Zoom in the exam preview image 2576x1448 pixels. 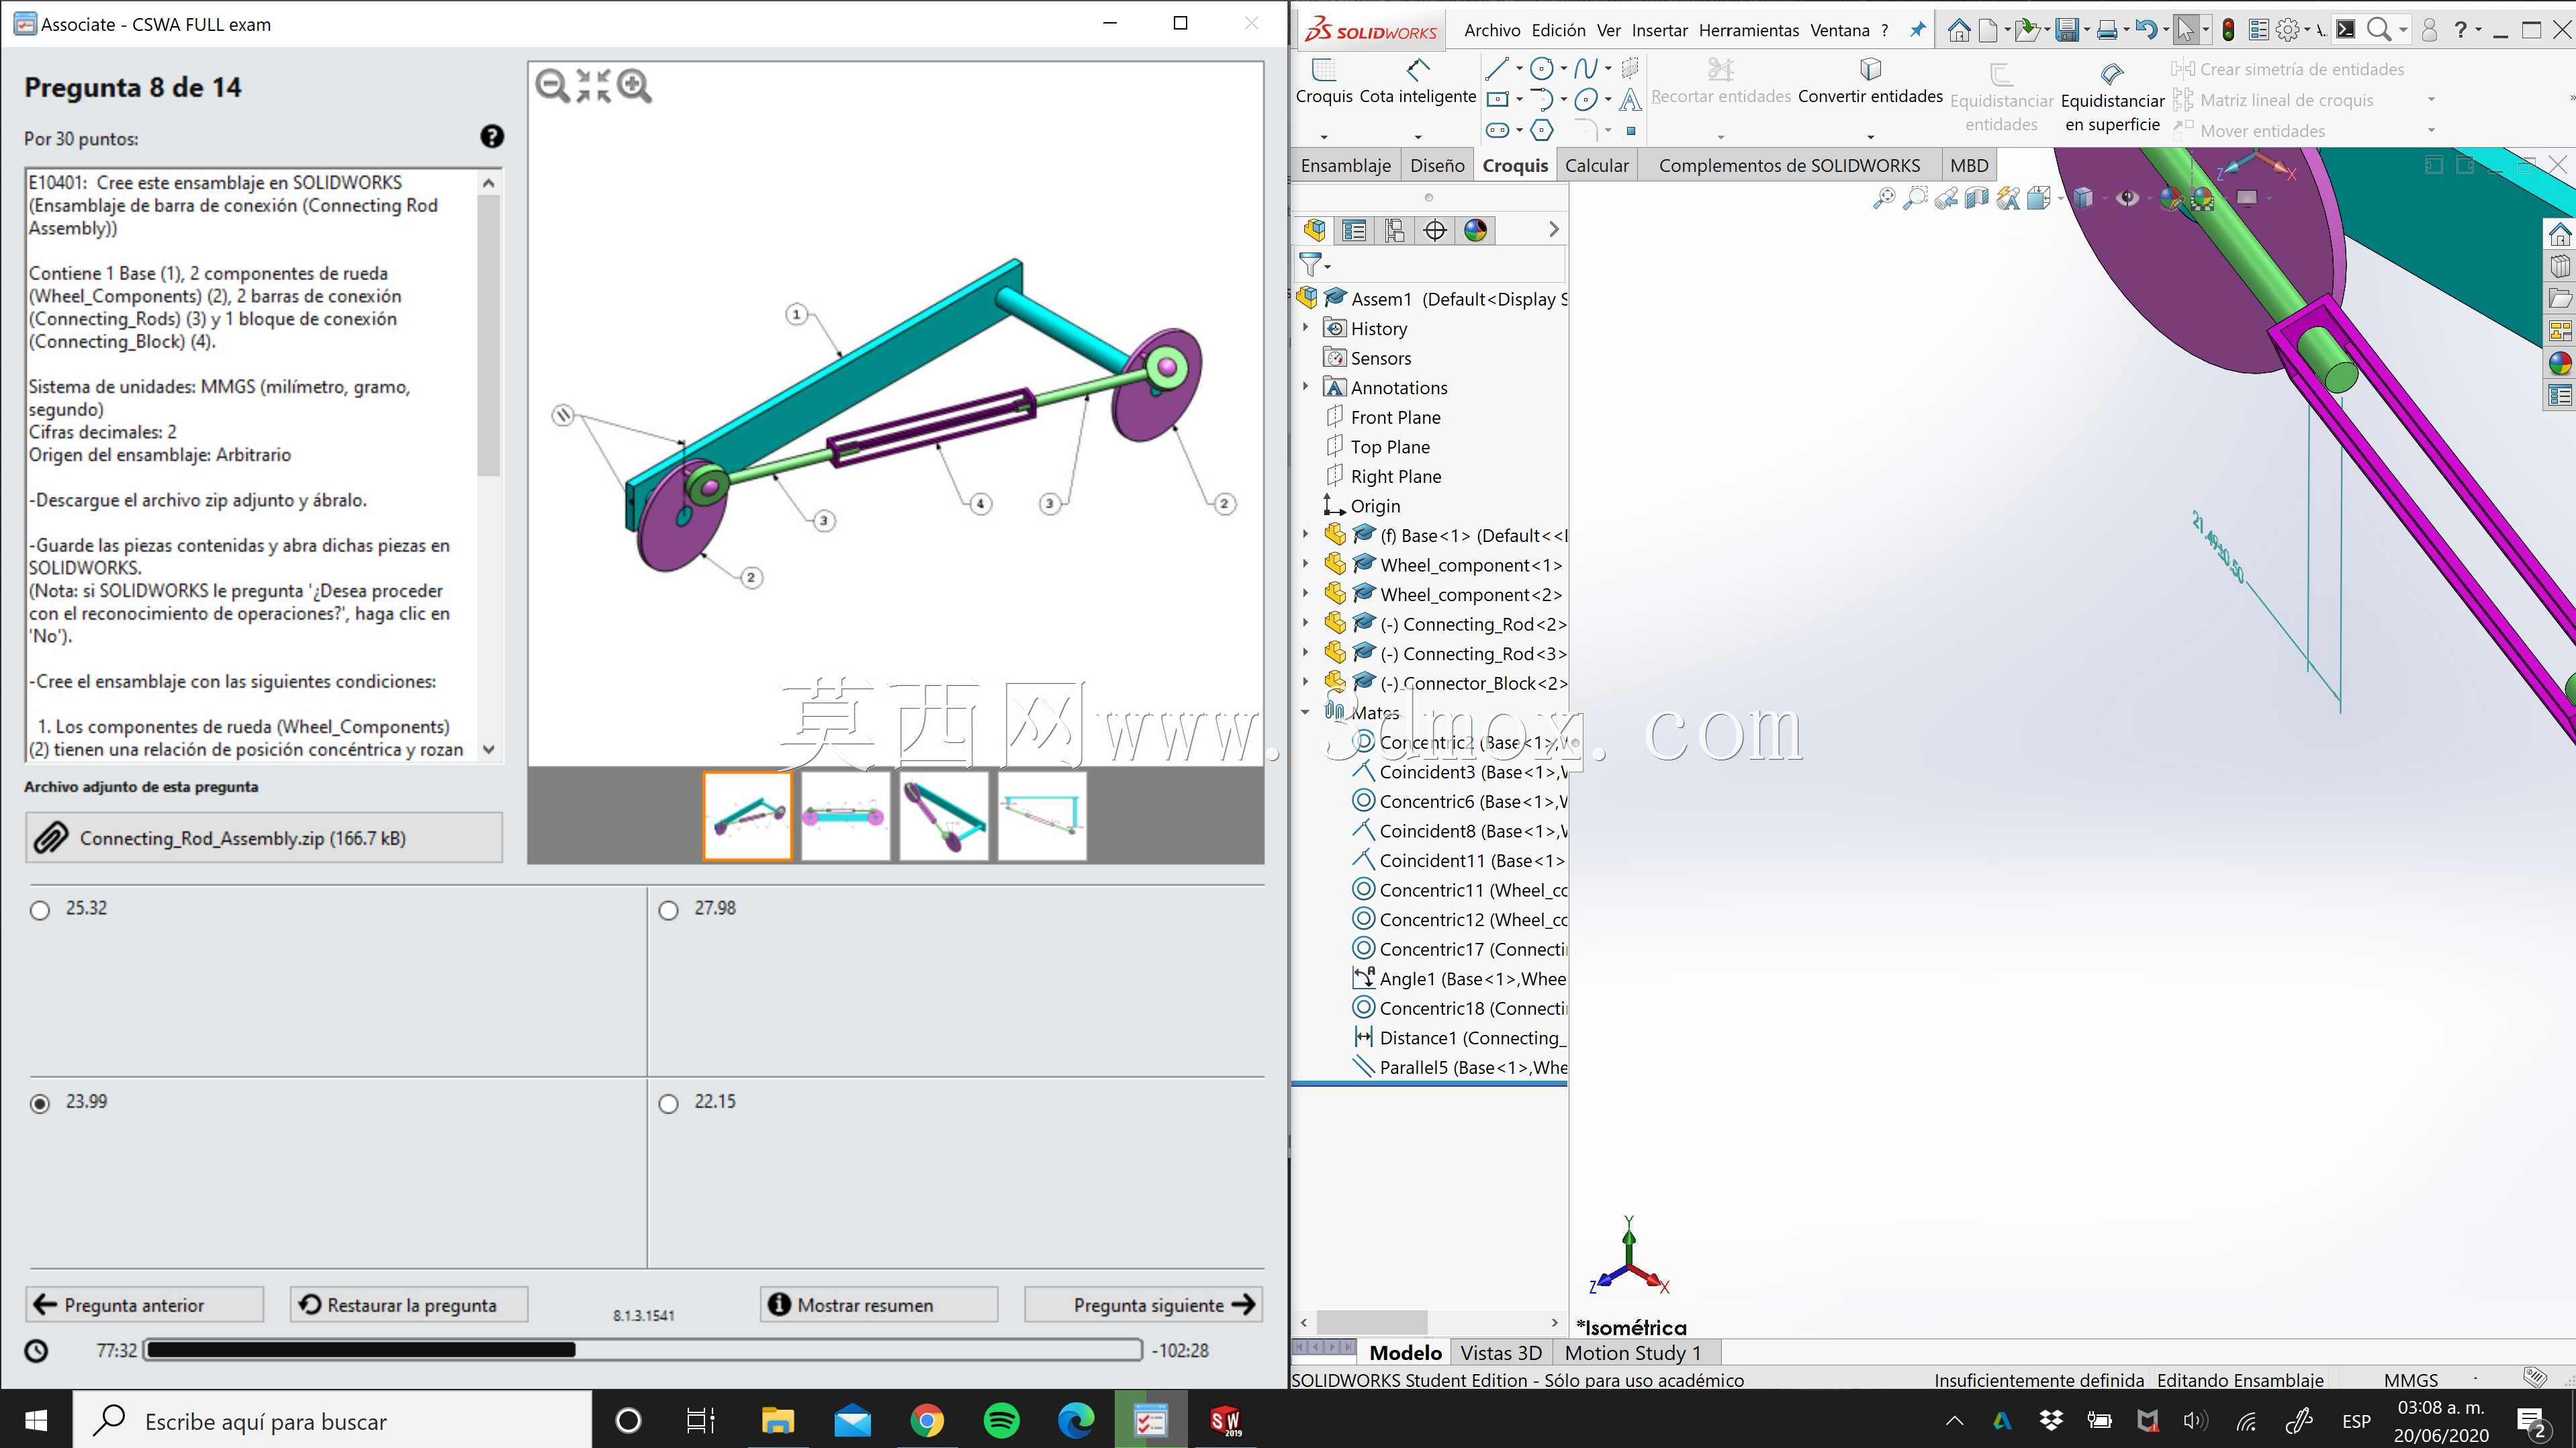click(x=634, y=86)
